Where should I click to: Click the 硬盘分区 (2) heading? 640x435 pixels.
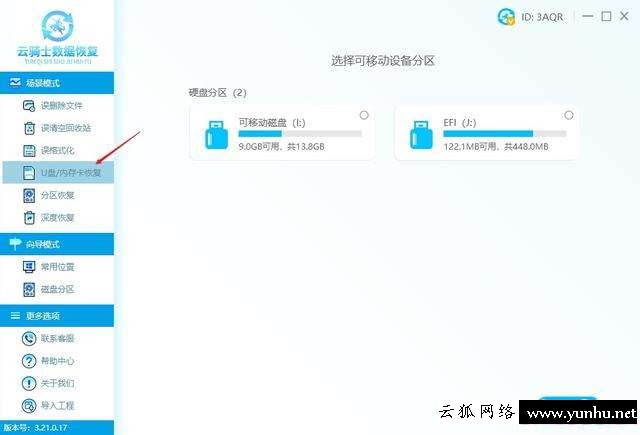pos(218,93)
